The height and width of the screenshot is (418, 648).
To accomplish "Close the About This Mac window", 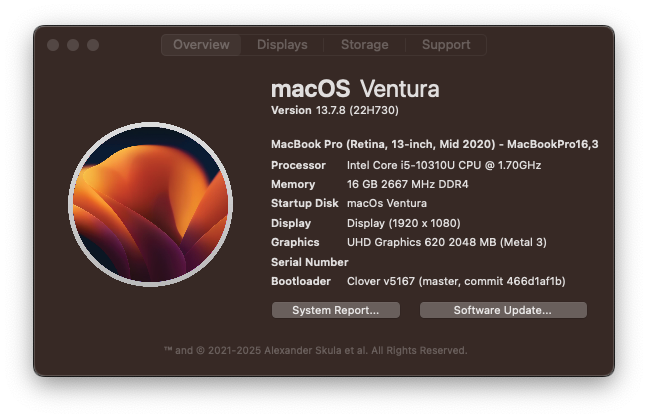I will pos(53,45).
